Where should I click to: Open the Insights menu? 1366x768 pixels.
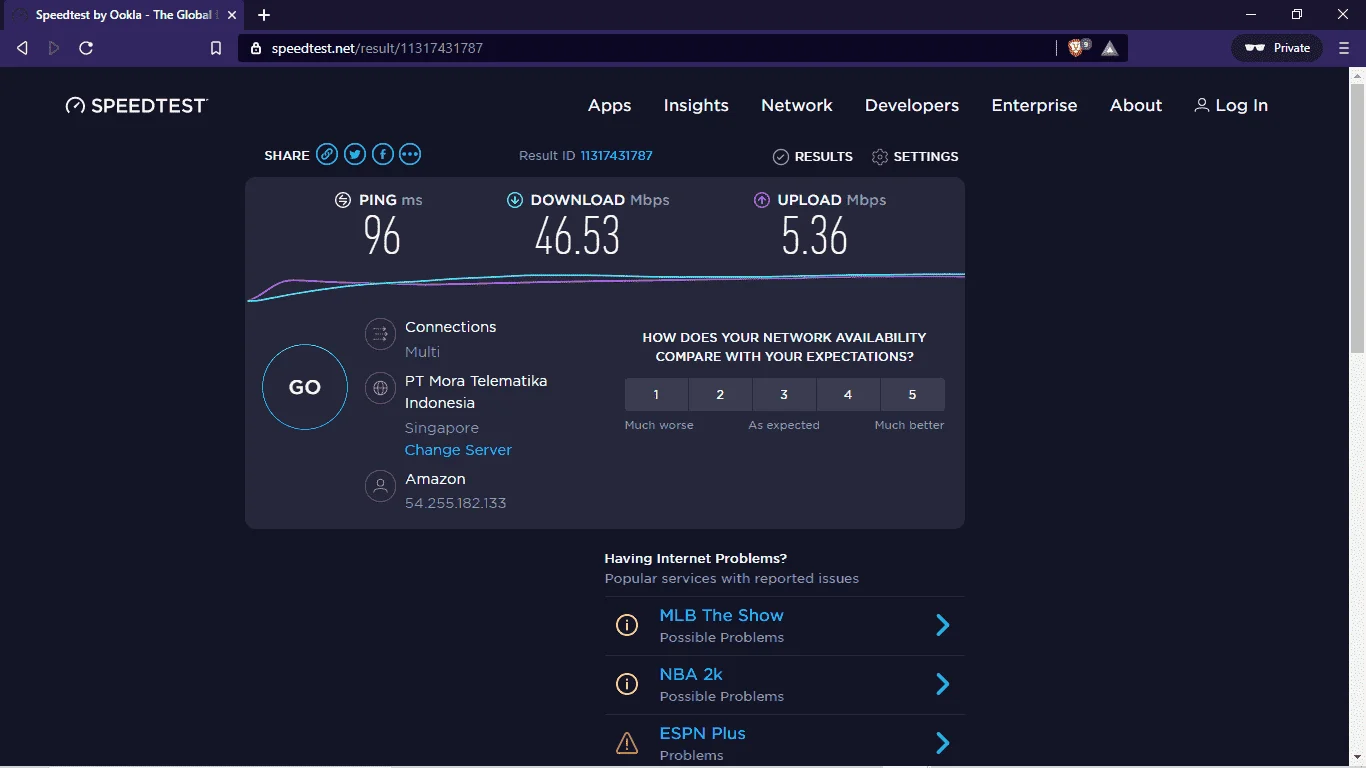(x=696, y=105)
